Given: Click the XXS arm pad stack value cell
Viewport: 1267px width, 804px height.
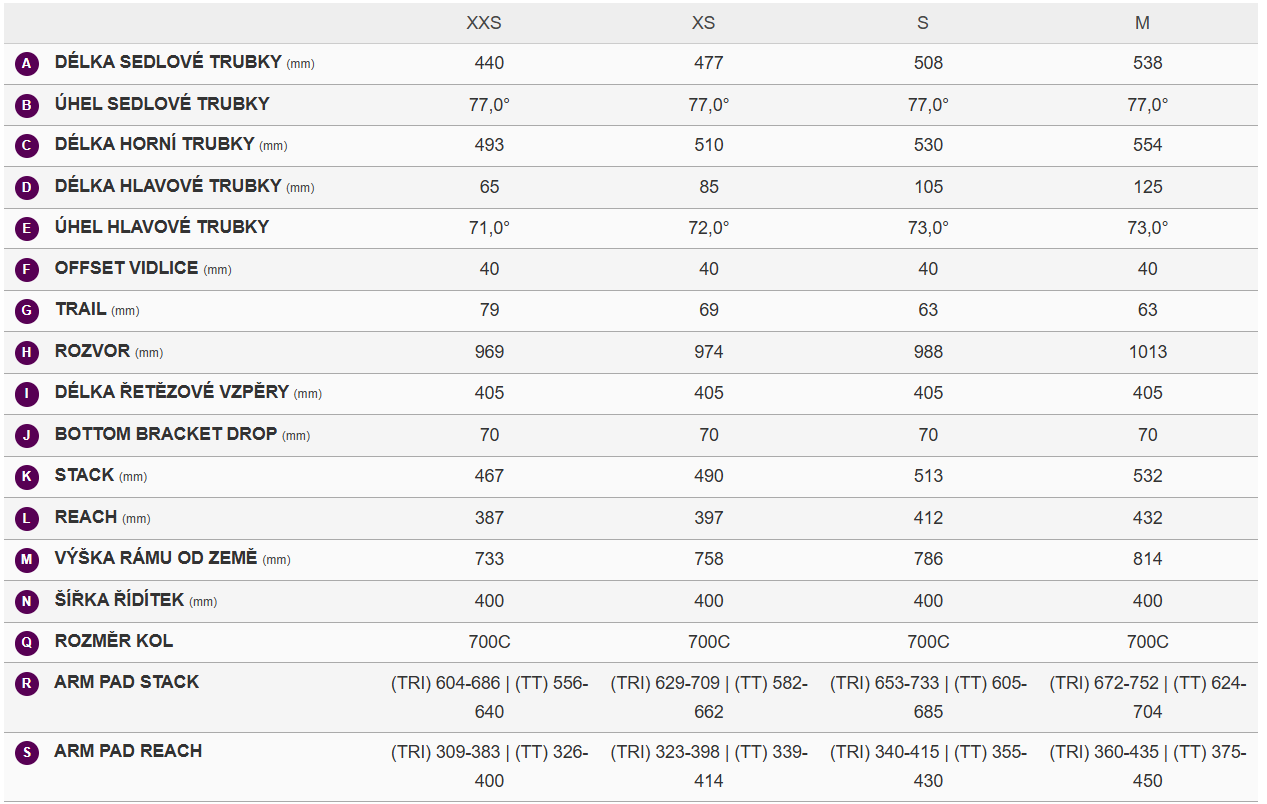Looking at the screenshot, I should point(489,697).
